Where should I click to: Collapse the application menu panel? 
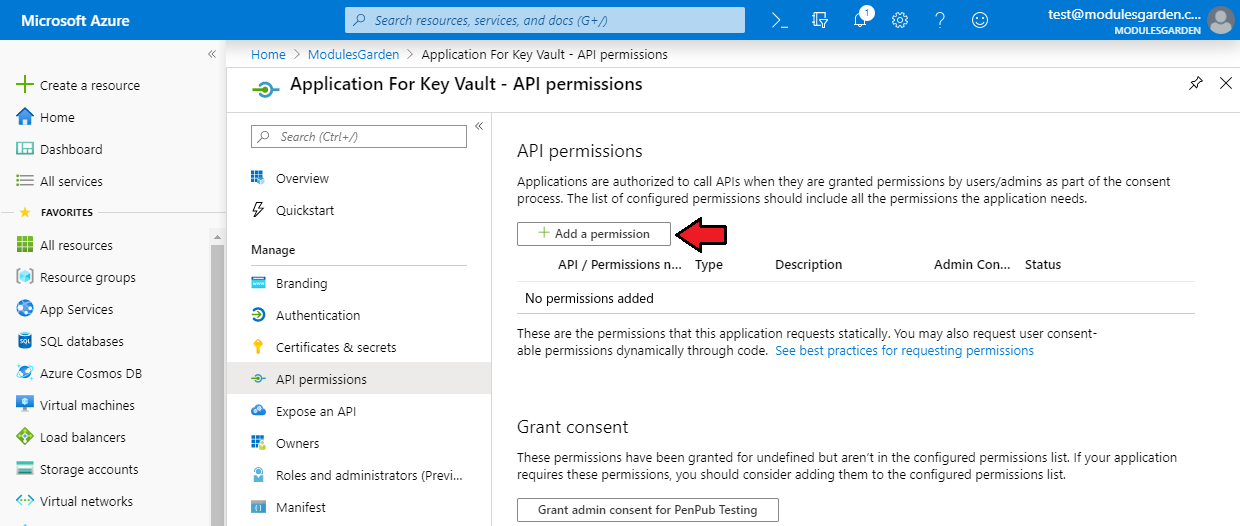click(x=479, y=126)
